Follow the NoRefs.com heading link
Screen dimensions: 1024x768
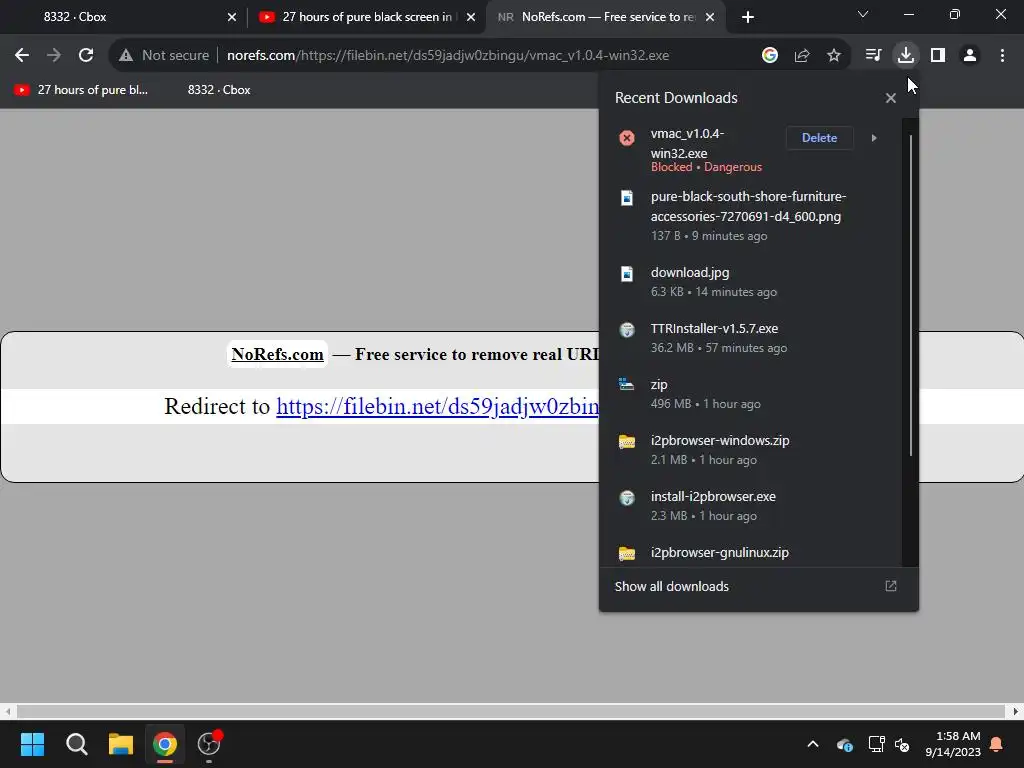pos(278,354)
